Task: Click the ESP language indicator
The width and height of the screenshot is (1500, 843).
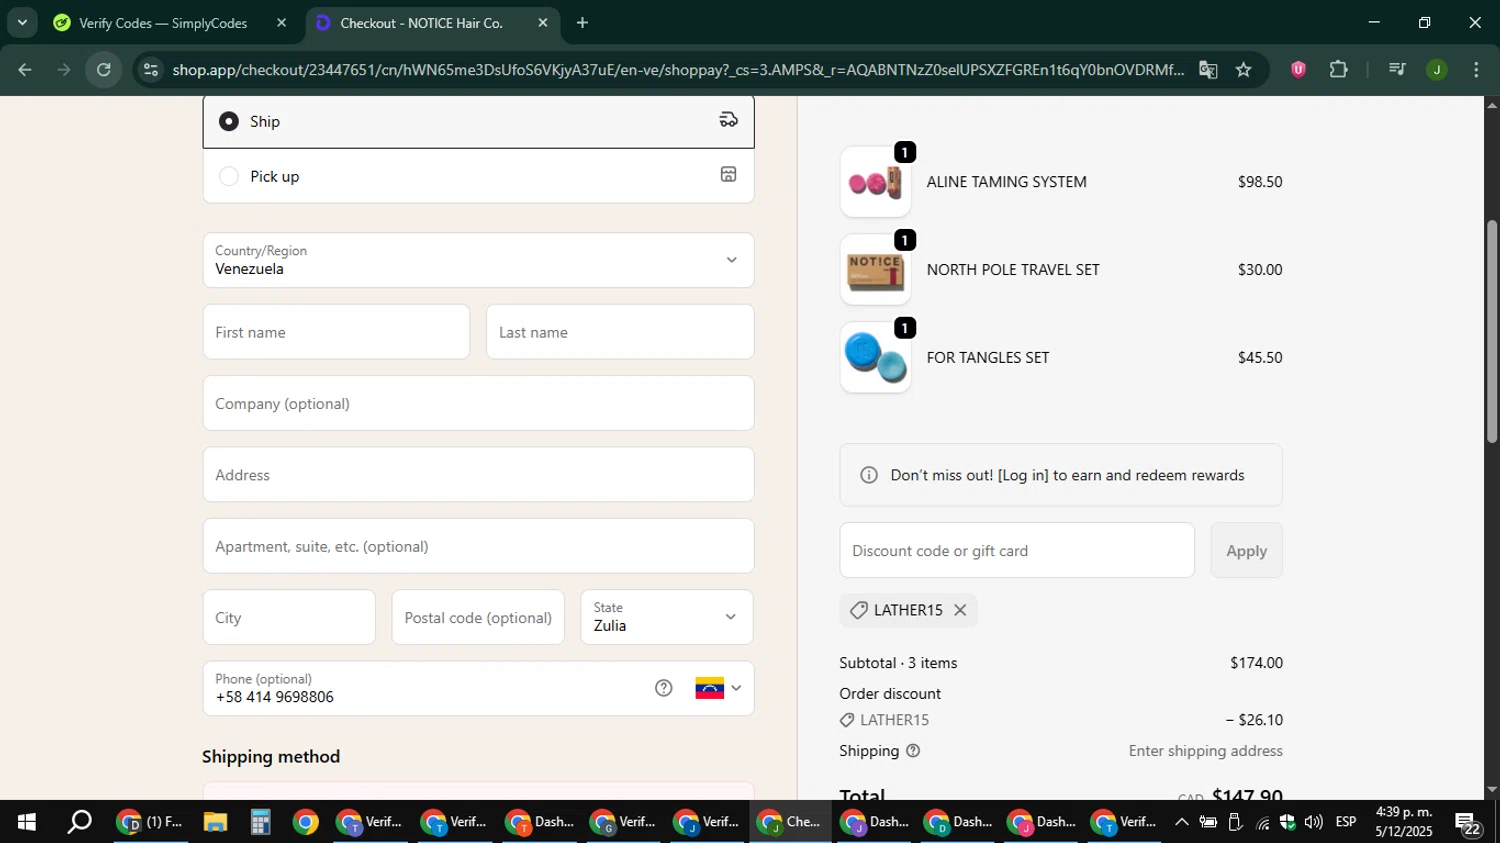Action: (1346, 822)
